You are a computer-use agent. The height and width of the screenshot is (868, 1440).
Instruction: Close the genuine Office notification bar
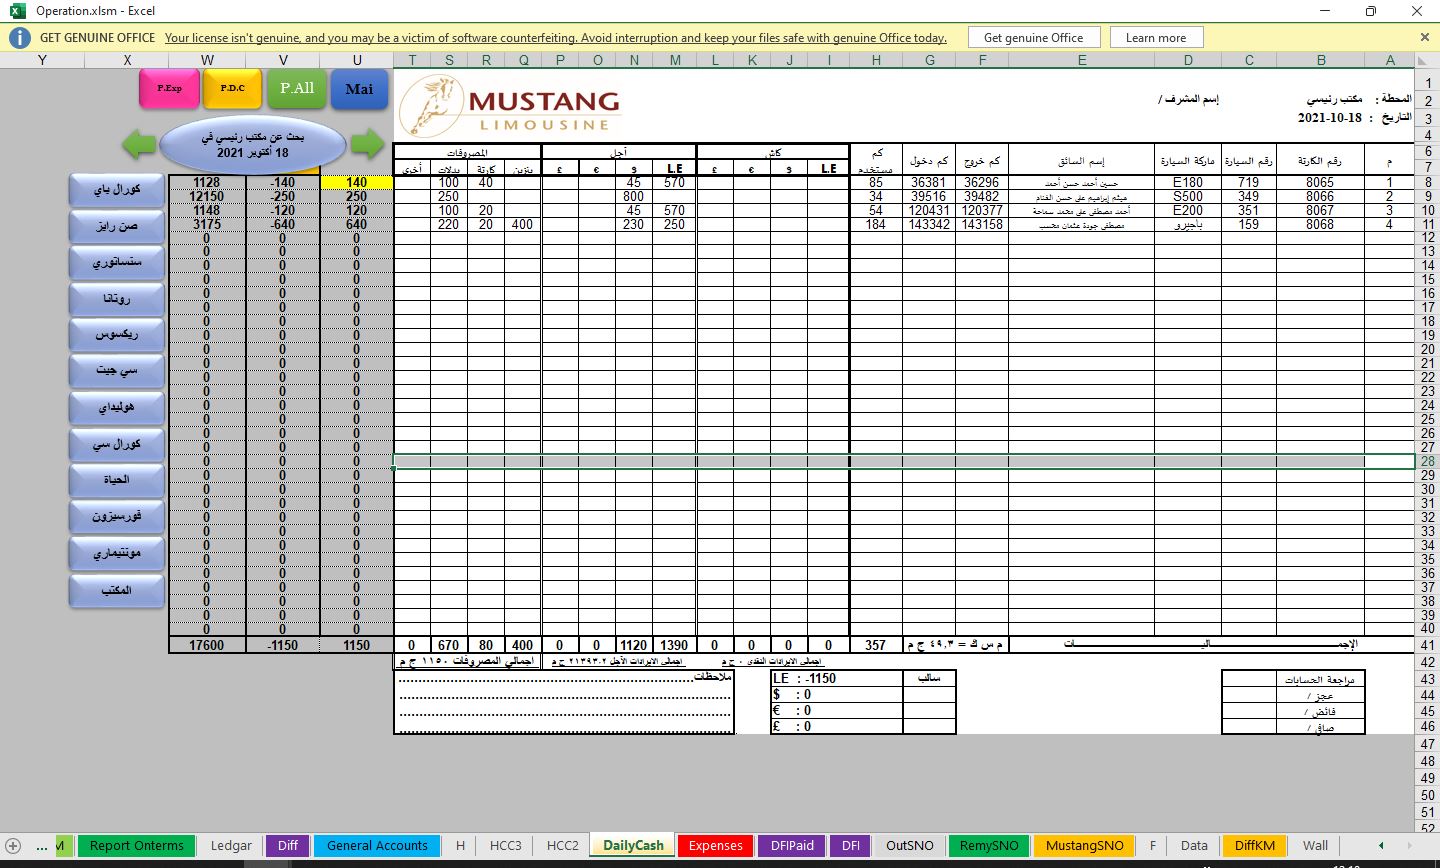[1425, 37]
